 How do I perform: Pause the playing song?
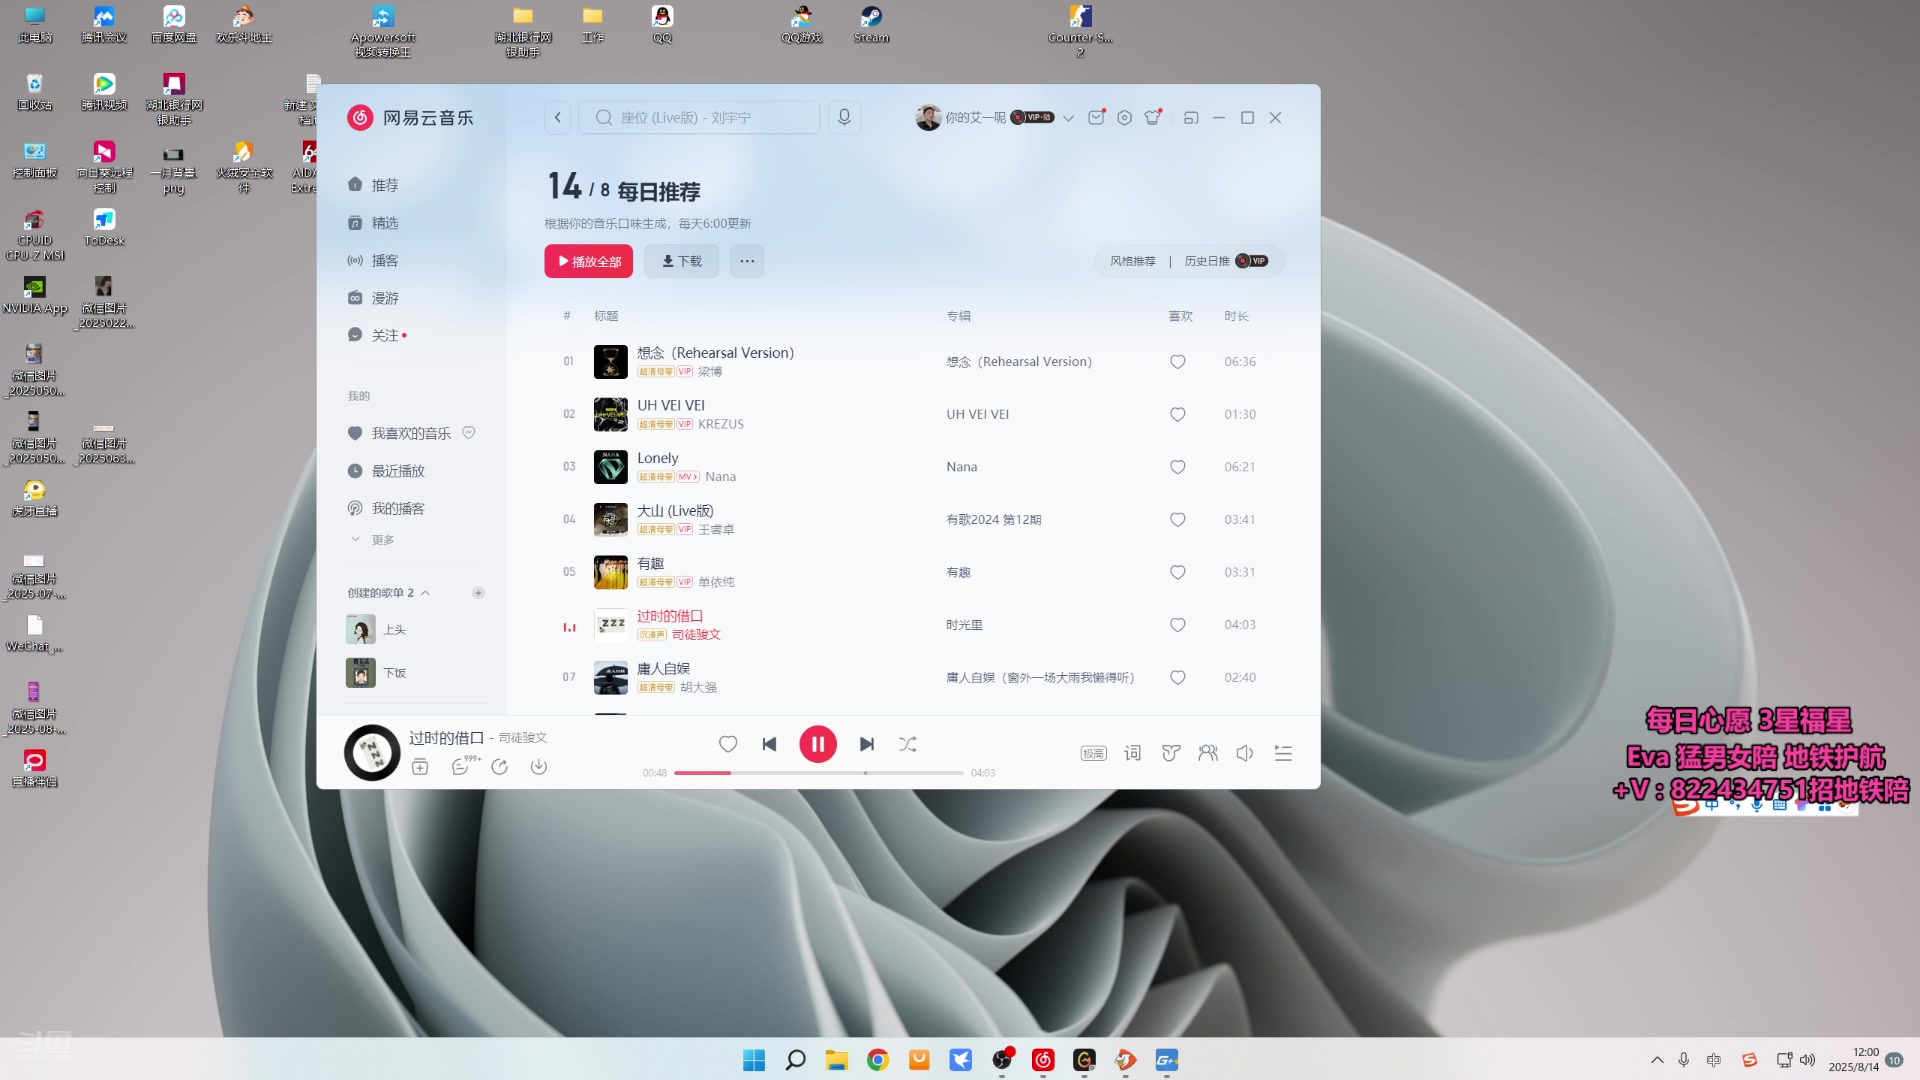[x=817, y=744]
